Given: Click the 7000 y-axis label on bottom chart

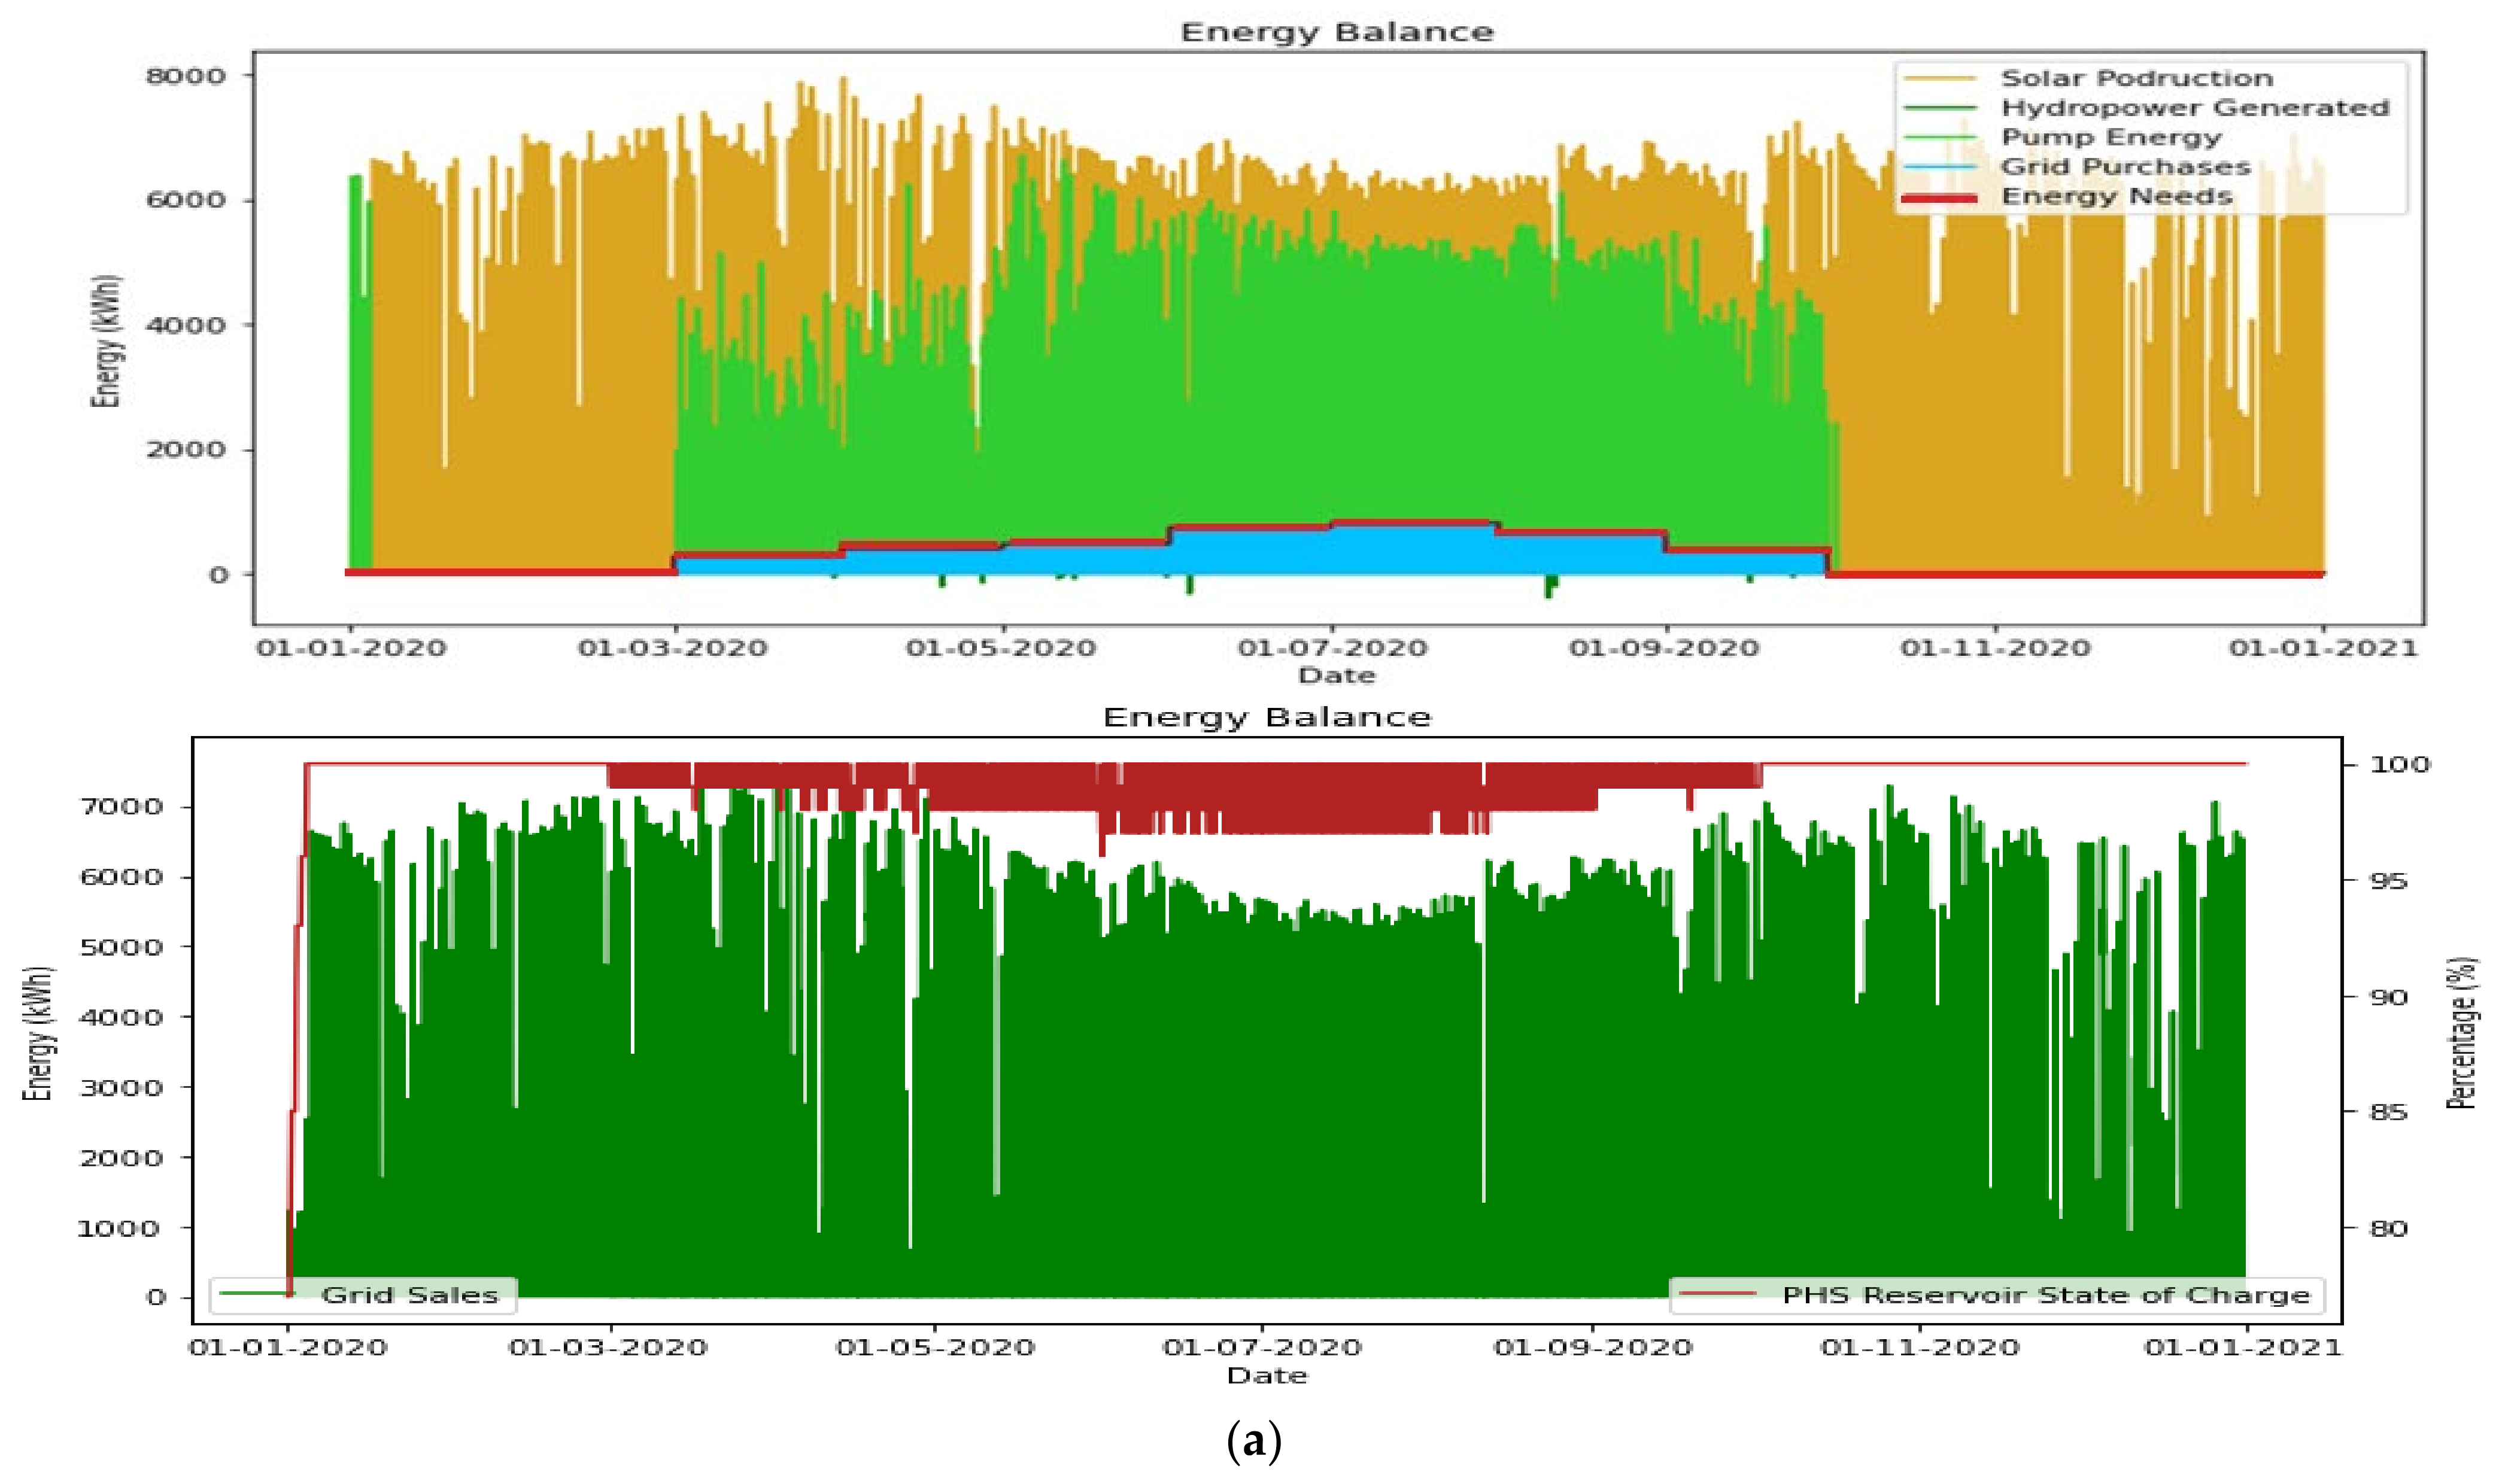Looking at the screenshot, I should (120, 806).
